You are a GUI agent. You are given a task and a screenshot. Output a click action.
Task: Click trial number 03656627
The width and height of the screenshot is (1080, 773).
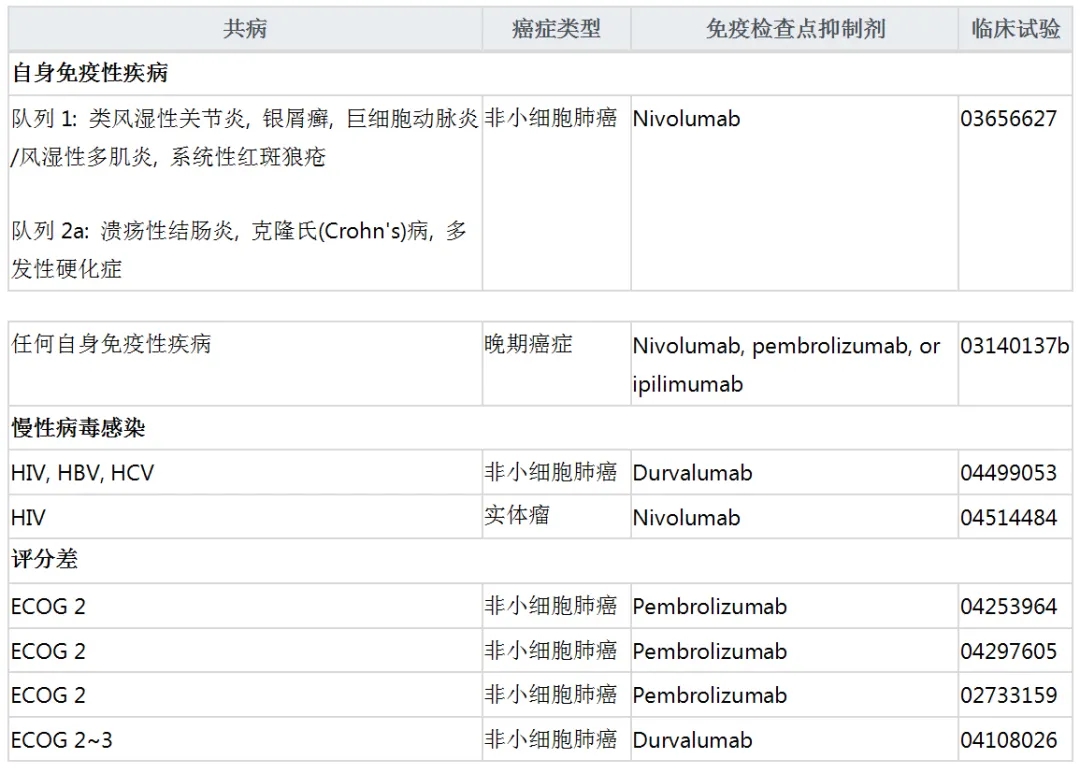(x=1008, y=119)
